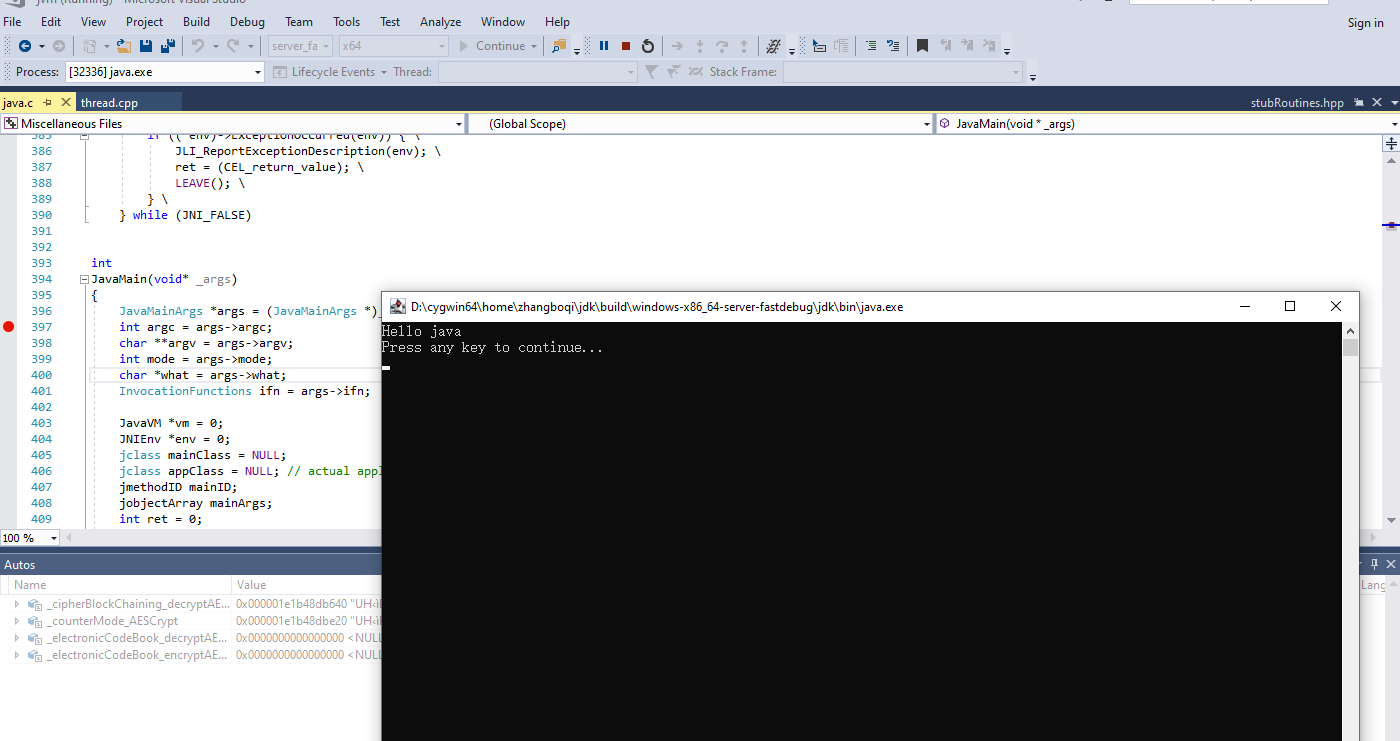Click the console window scrollbar thumb
Image resolution: width=1400 pixels, height=741 pixels.
click(1350, 348)
